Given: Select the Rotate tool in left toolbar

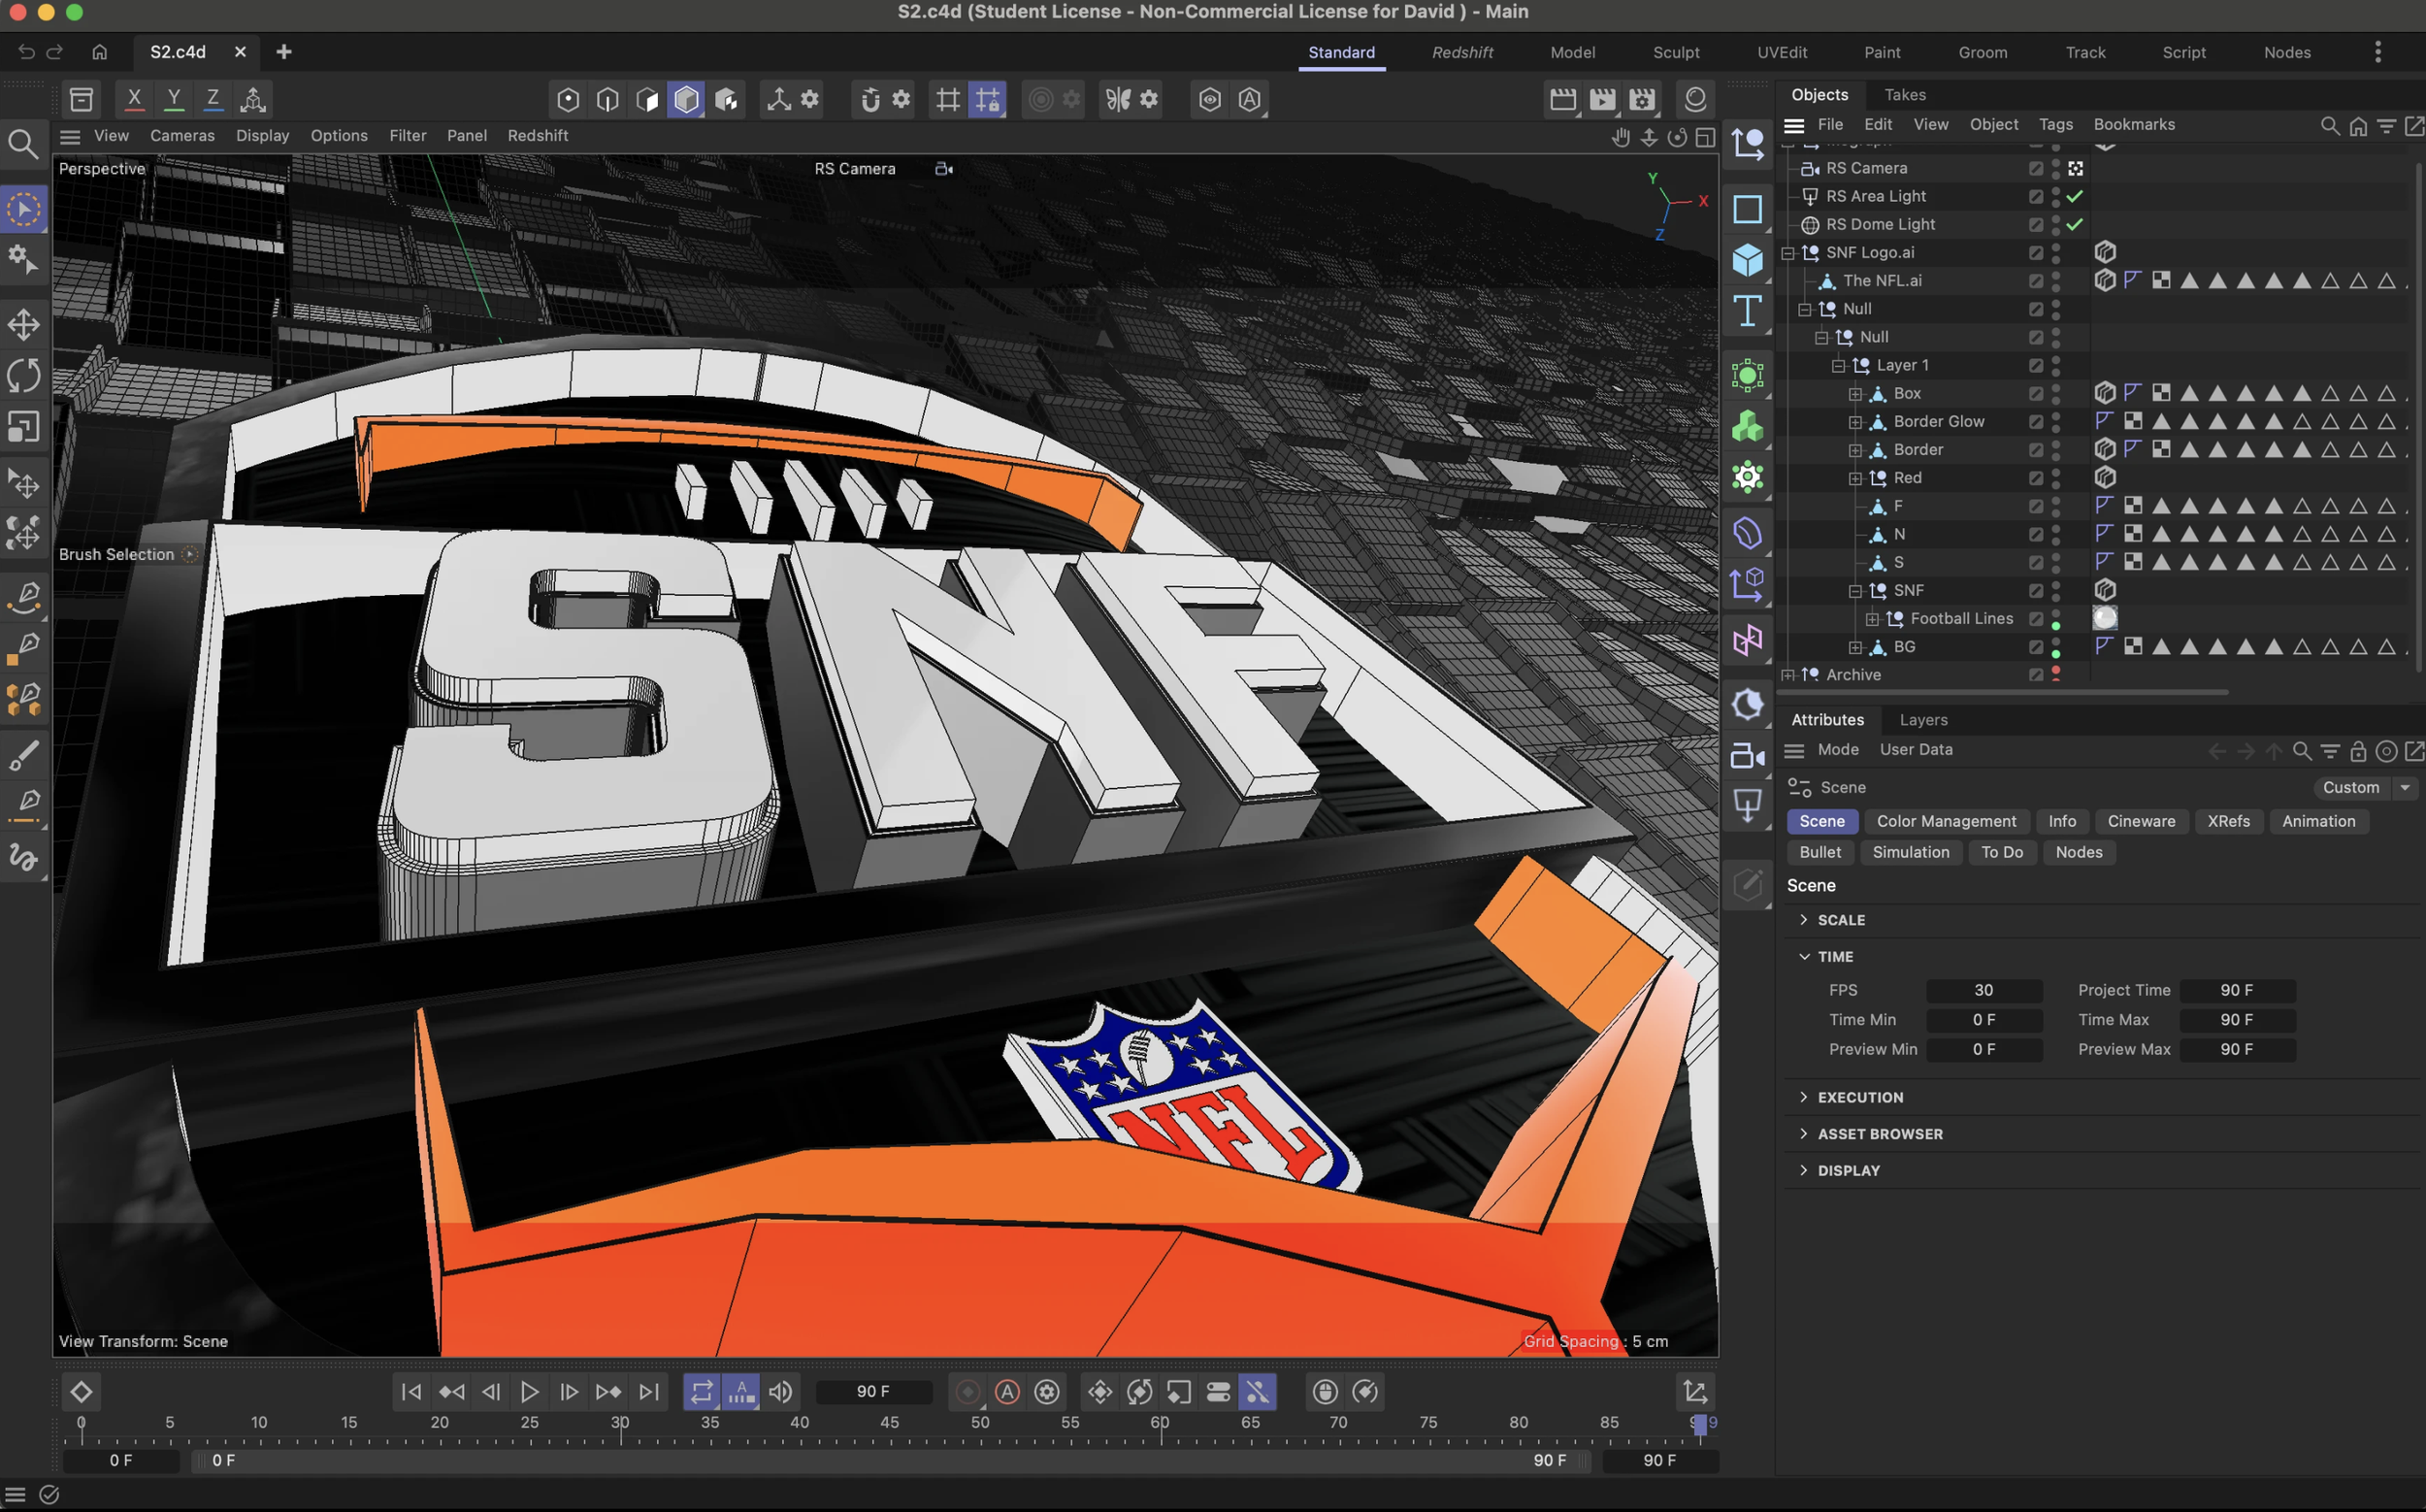Looking at the screenshot, I should click(x=23, y=376).
